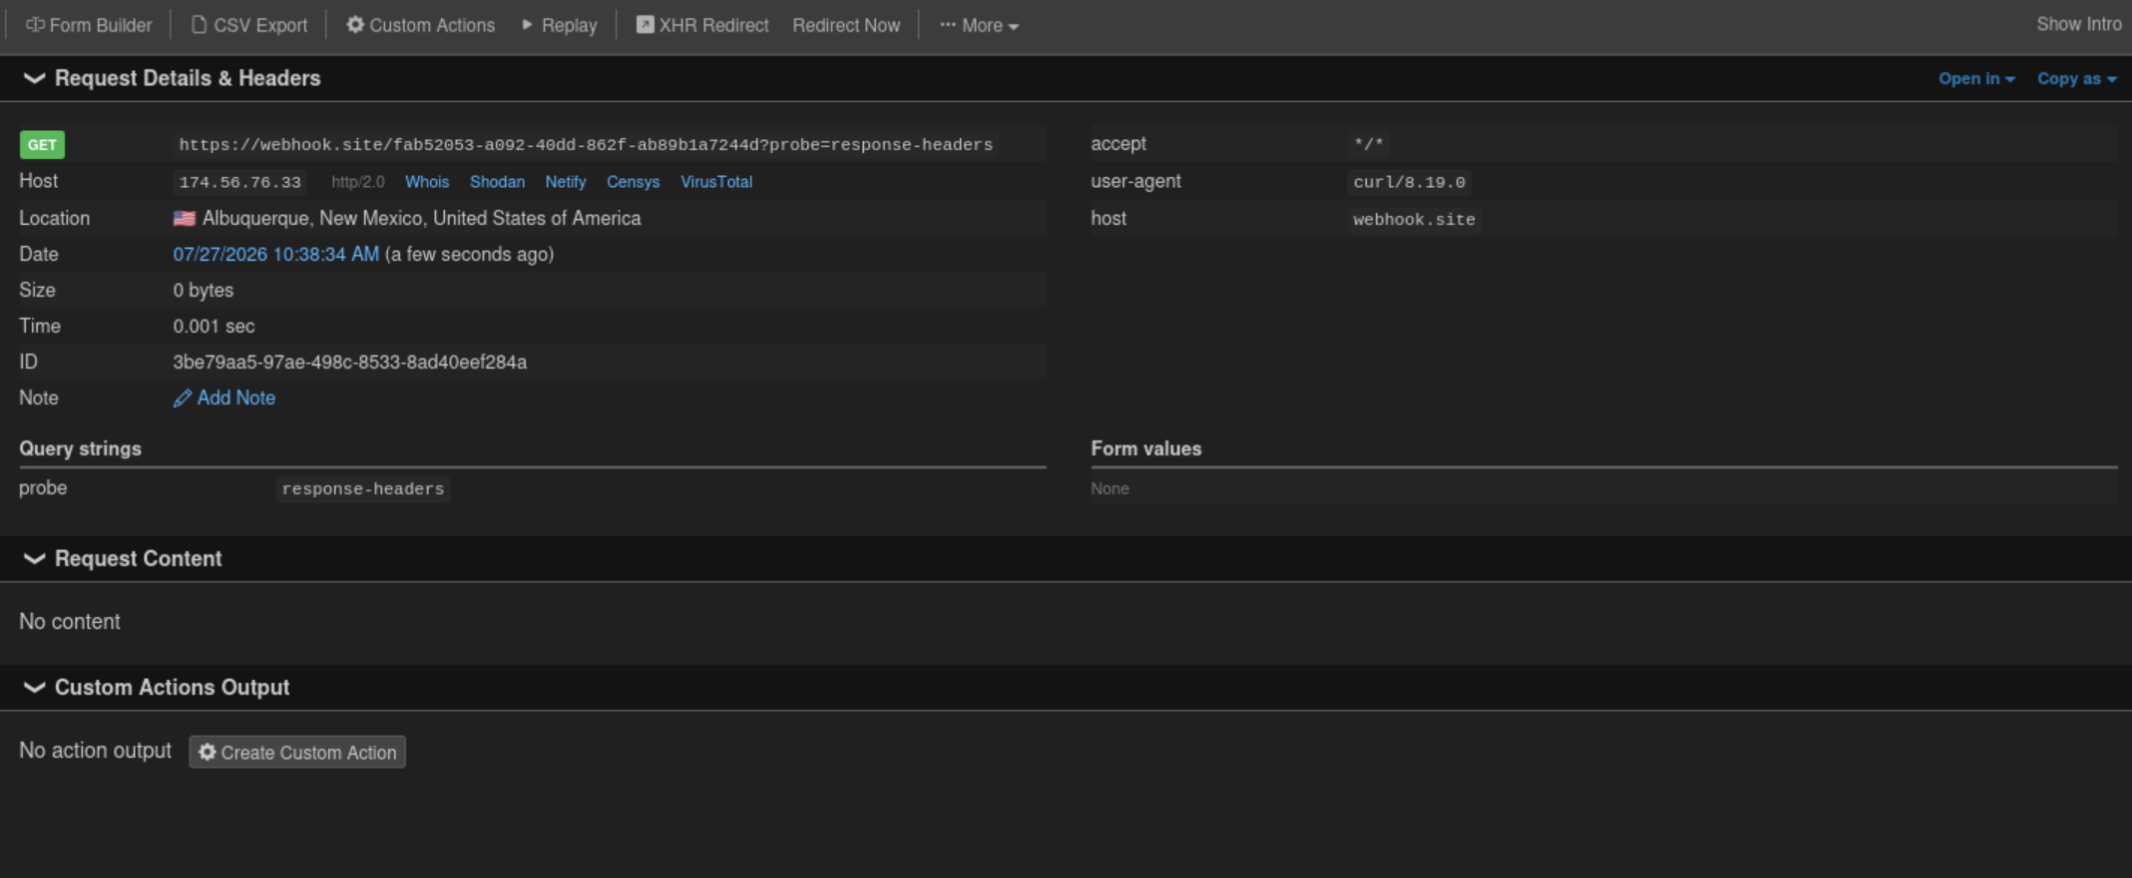Open the Shodan lookup link

pos(497,182)
